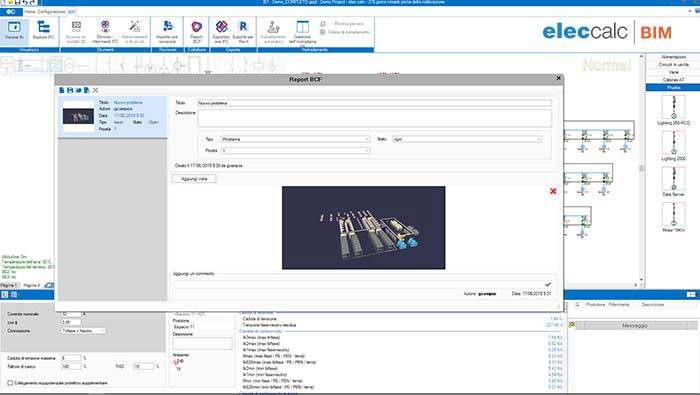Image resolution: width=700 pixels, height=395 pixels.
Task: Expand the Cabinas AT palette section
Action: pos(673,80)
